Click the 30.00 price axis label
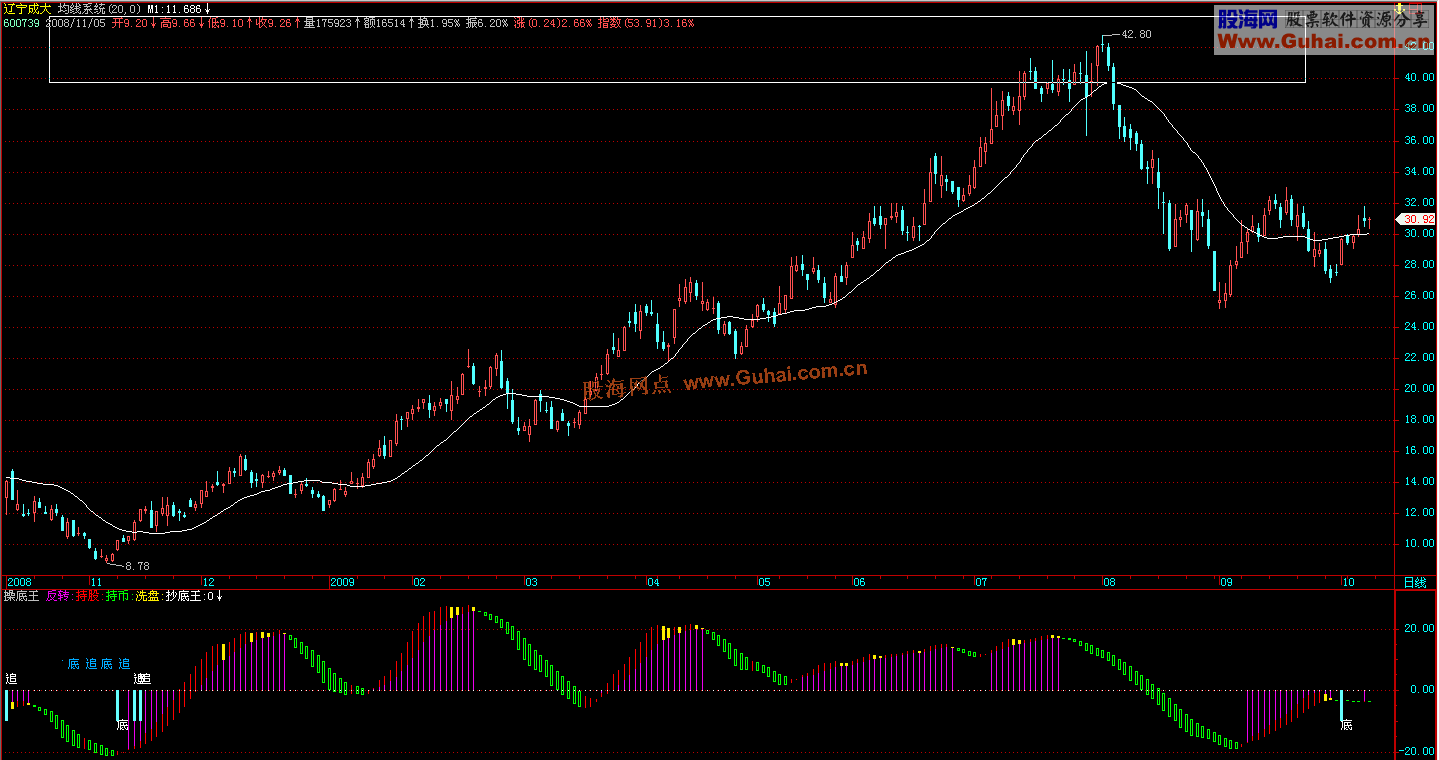1439x760 pixels. 1417,234
